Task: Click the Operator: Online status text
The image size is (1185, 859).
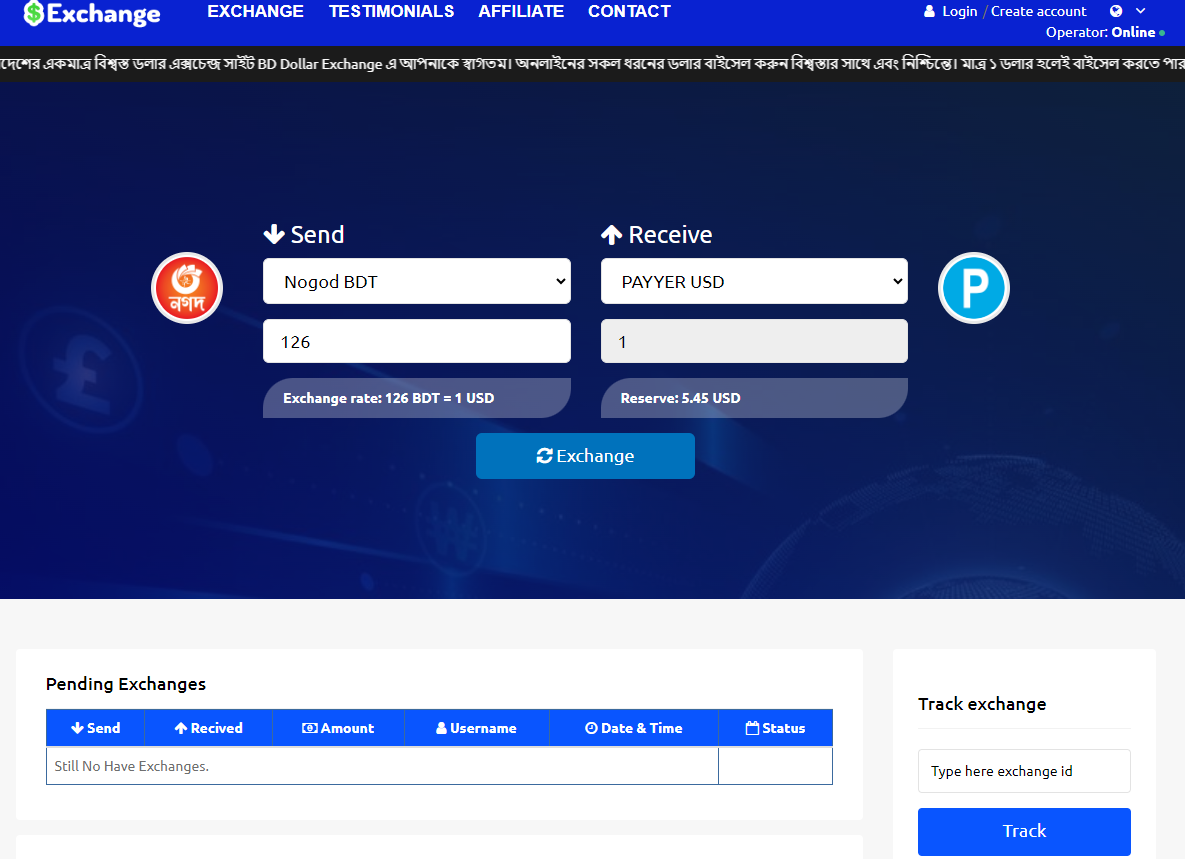Action: [x=1105, y=32]
